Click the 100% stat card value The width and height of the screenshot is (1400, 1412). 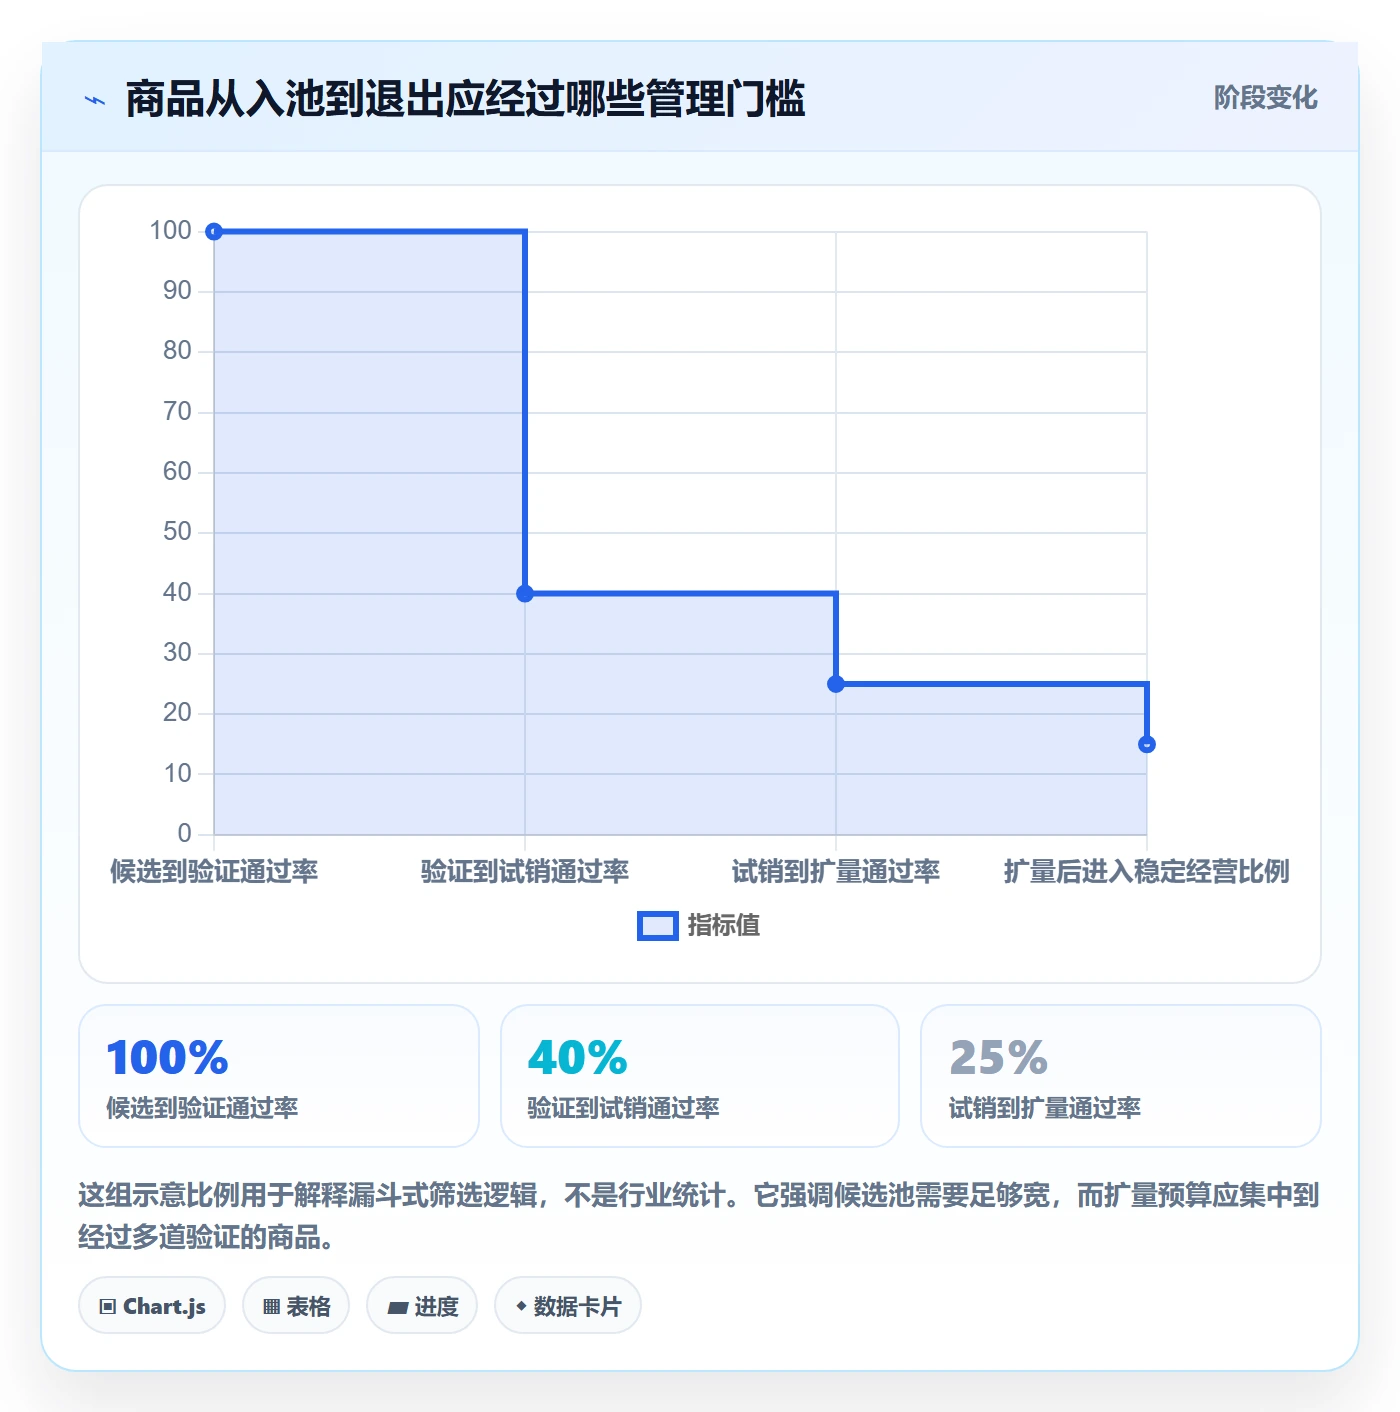tap(167, 1057)
